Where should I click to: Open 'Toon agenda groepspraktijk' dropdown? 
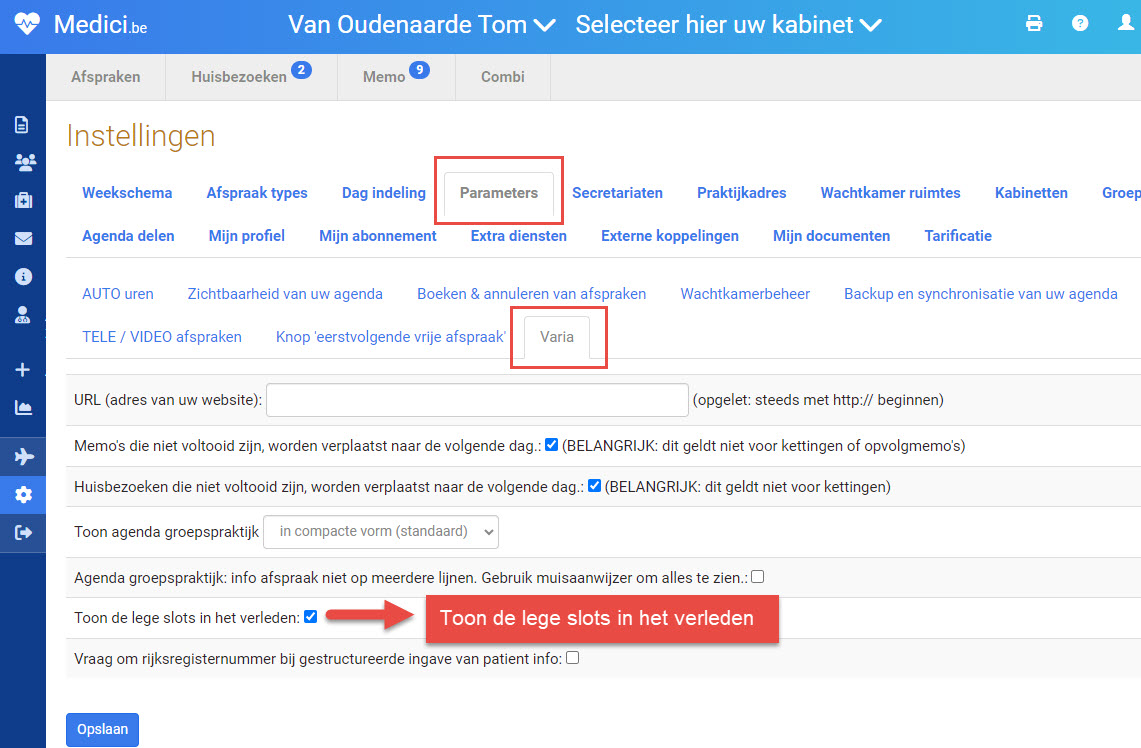pos(381,532)
